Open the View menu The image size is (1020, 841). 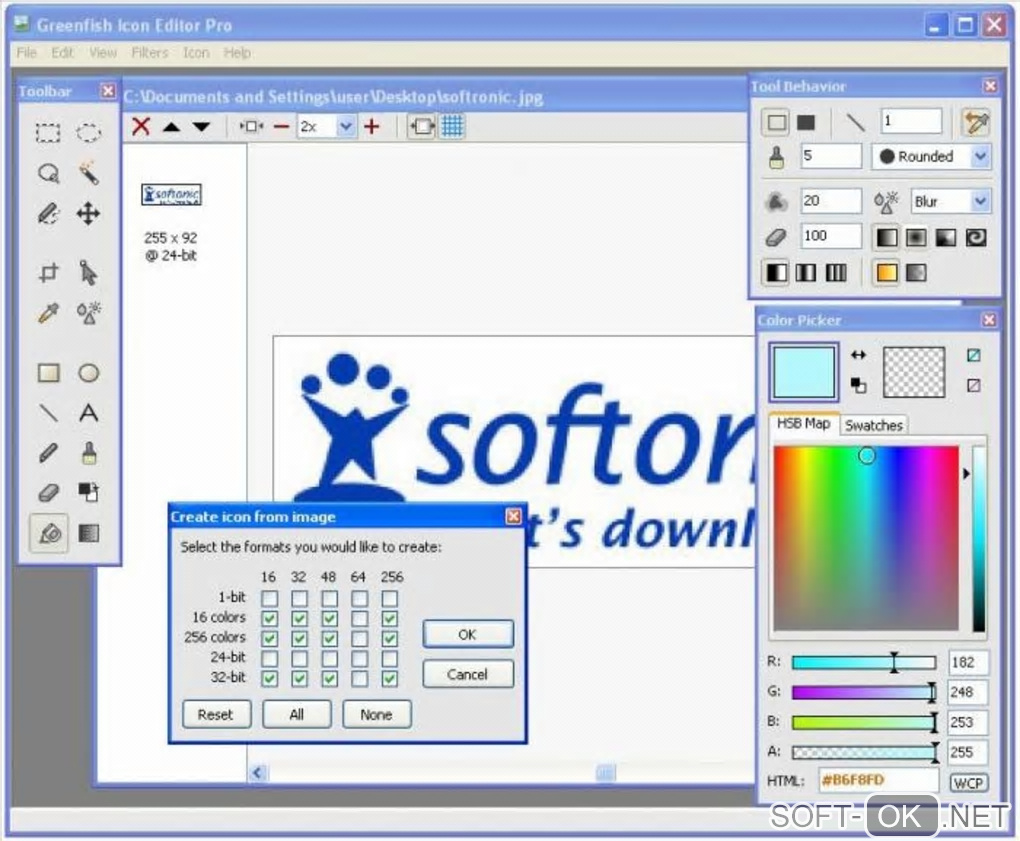click(x=103, y=53)
